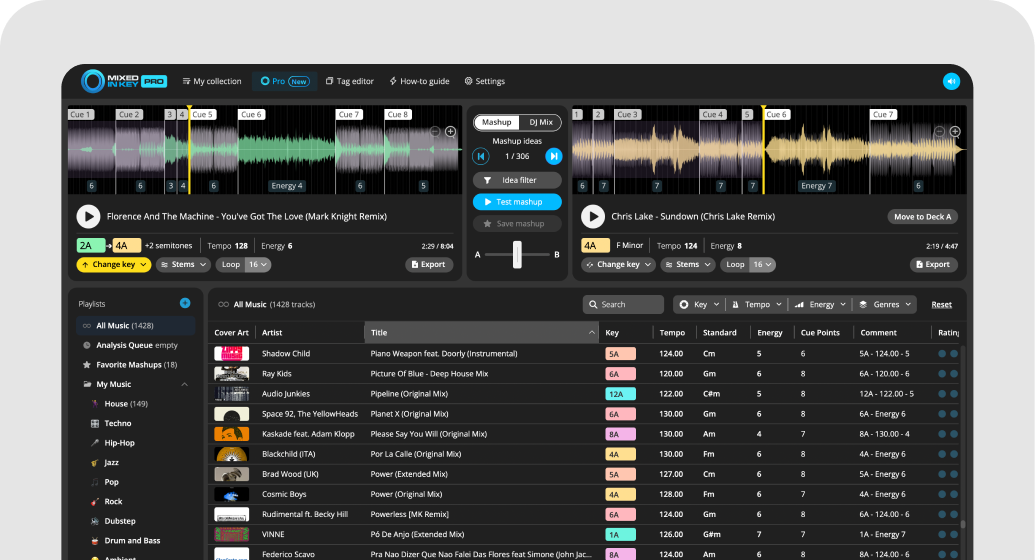Click first rating dot for Ray Kids

tap(942, 374)
